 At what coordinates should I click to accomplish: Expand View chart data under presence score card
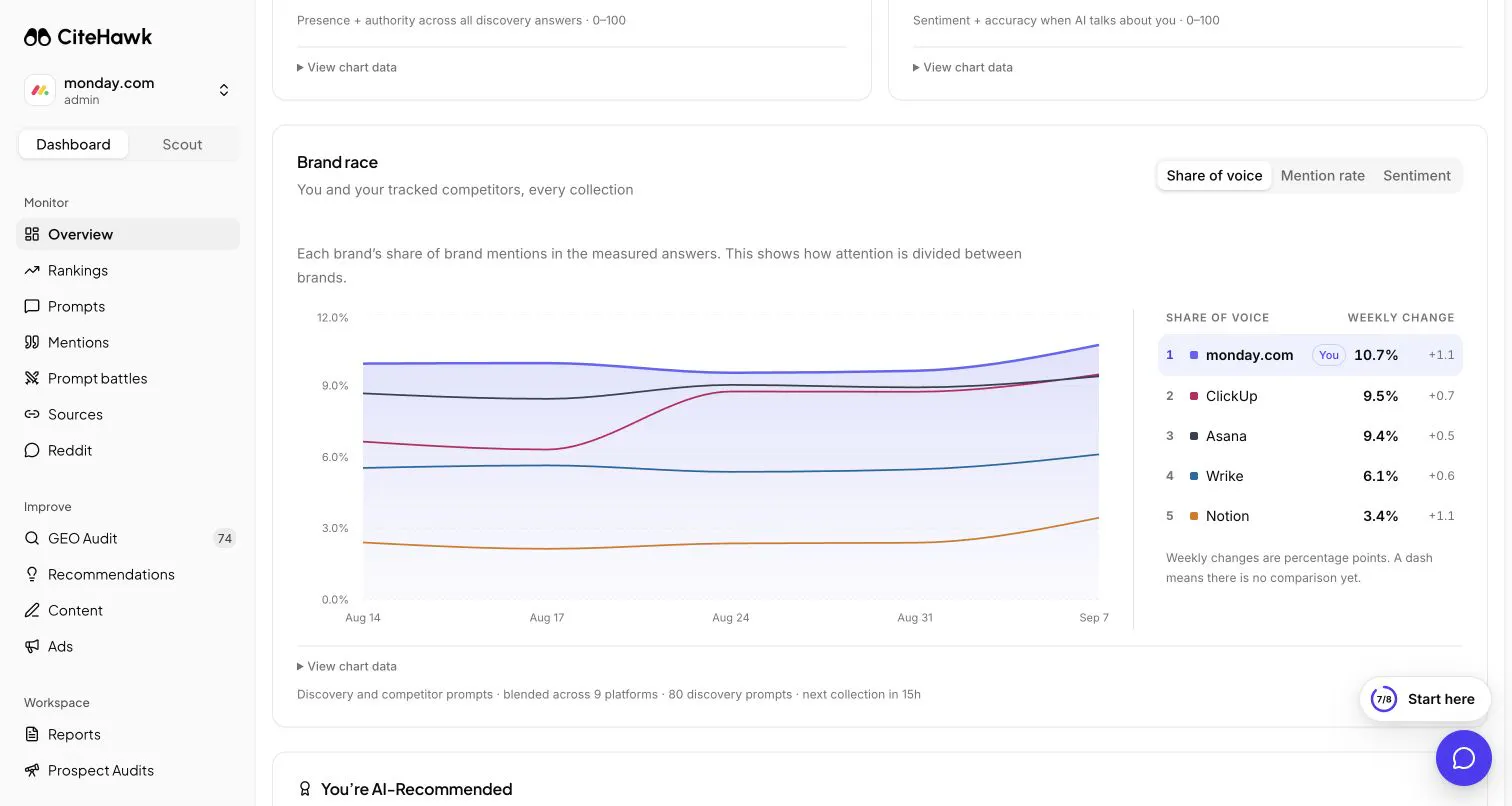(x=347, y=67)
